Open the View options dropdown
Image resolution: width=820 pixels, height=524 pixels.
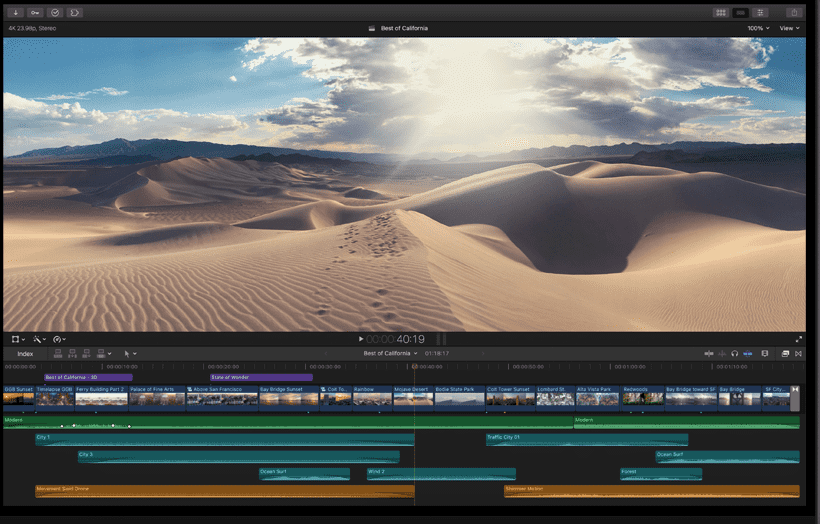point(789,28)
